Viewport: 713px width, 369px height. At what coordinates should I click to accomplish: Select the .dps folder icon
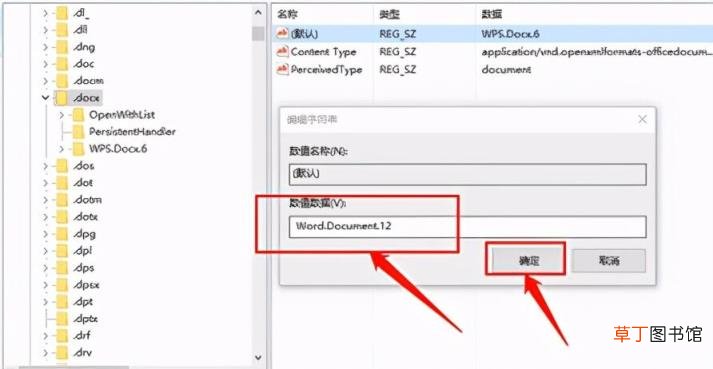(x=62, y=268)
